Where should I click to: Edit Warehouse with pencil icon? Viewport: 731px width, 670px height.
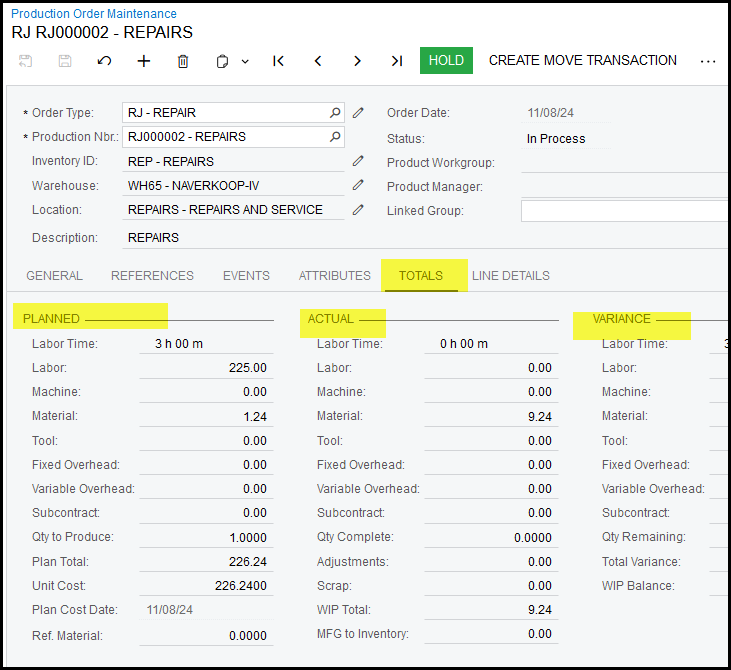pos(358,185)
